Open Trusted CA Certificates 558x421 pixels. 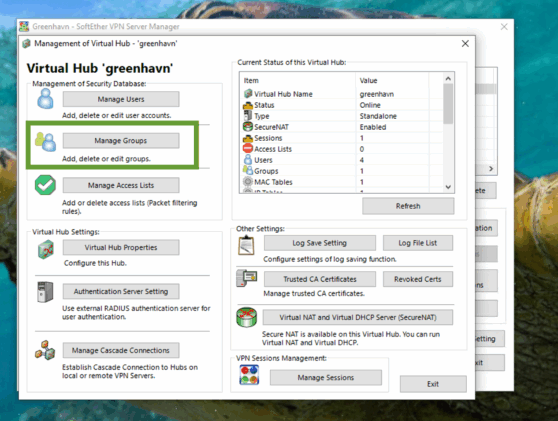(320, 279)
